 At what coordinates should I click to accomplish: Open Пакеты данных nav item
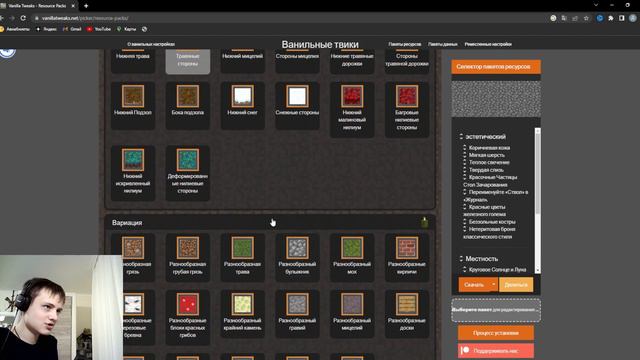click(442, 44)
